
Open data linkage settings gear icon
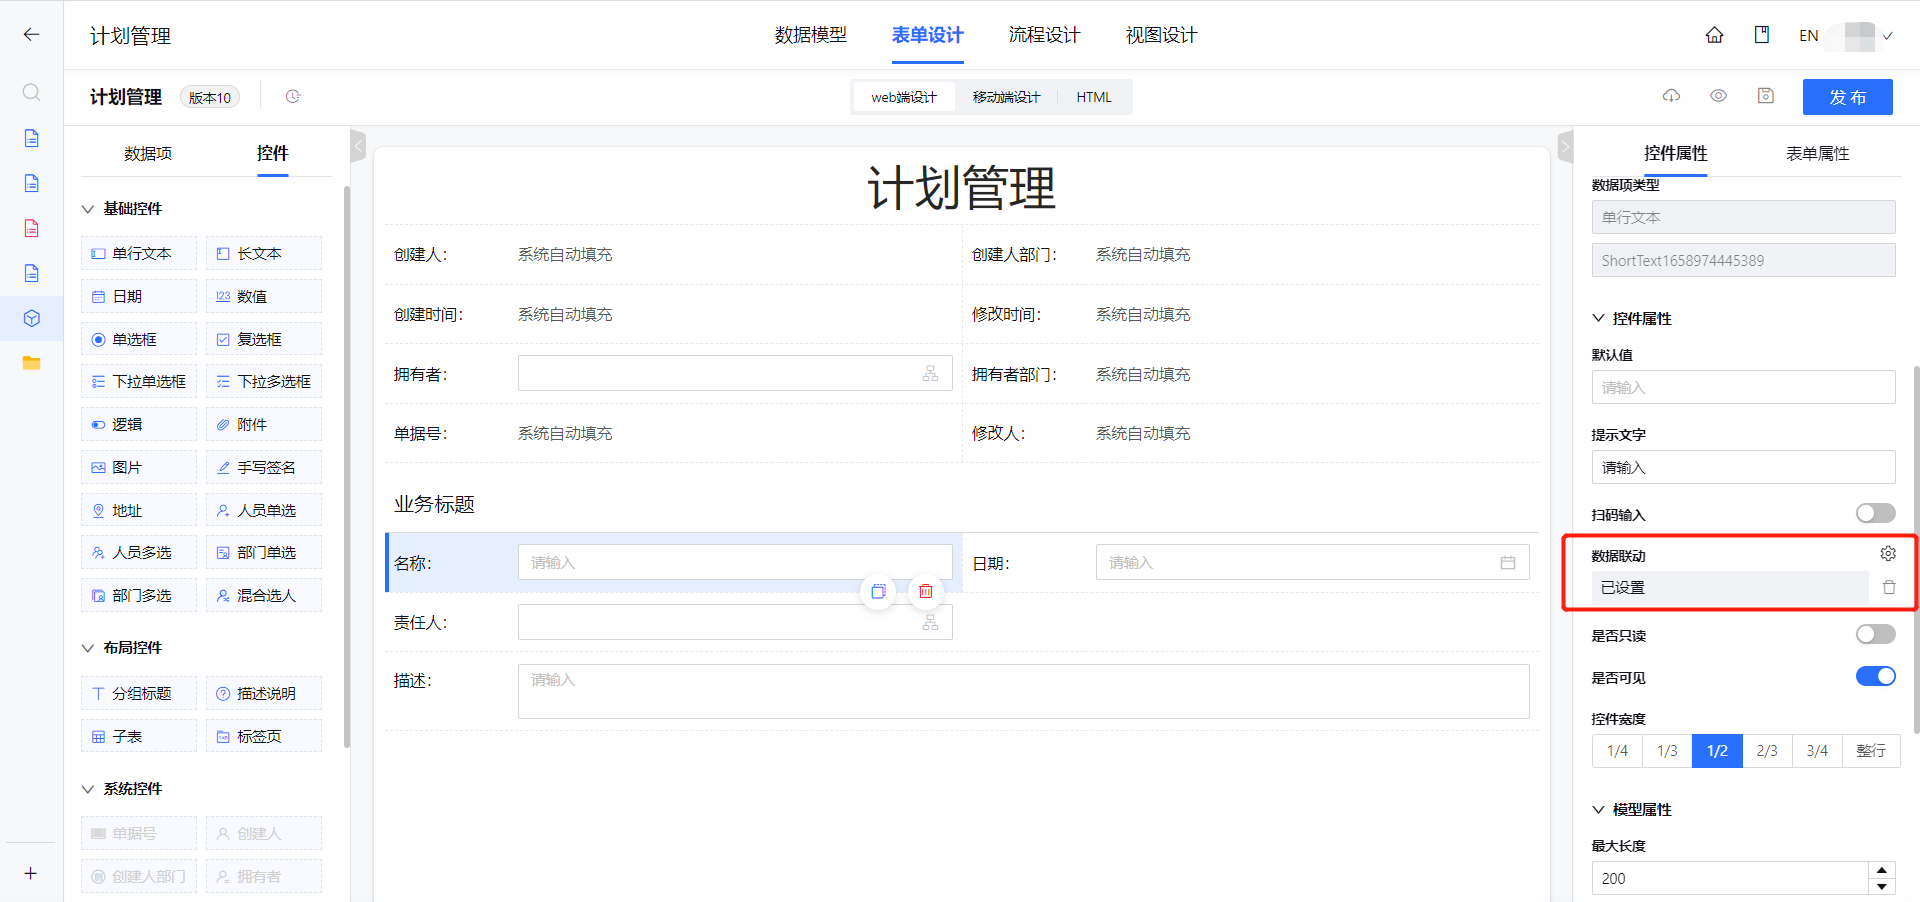(1888, 554)
